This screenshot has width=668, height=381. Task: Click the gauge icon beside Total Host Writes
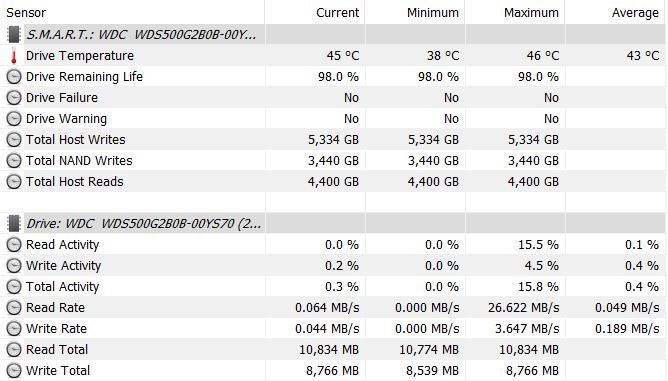point(14,140)
